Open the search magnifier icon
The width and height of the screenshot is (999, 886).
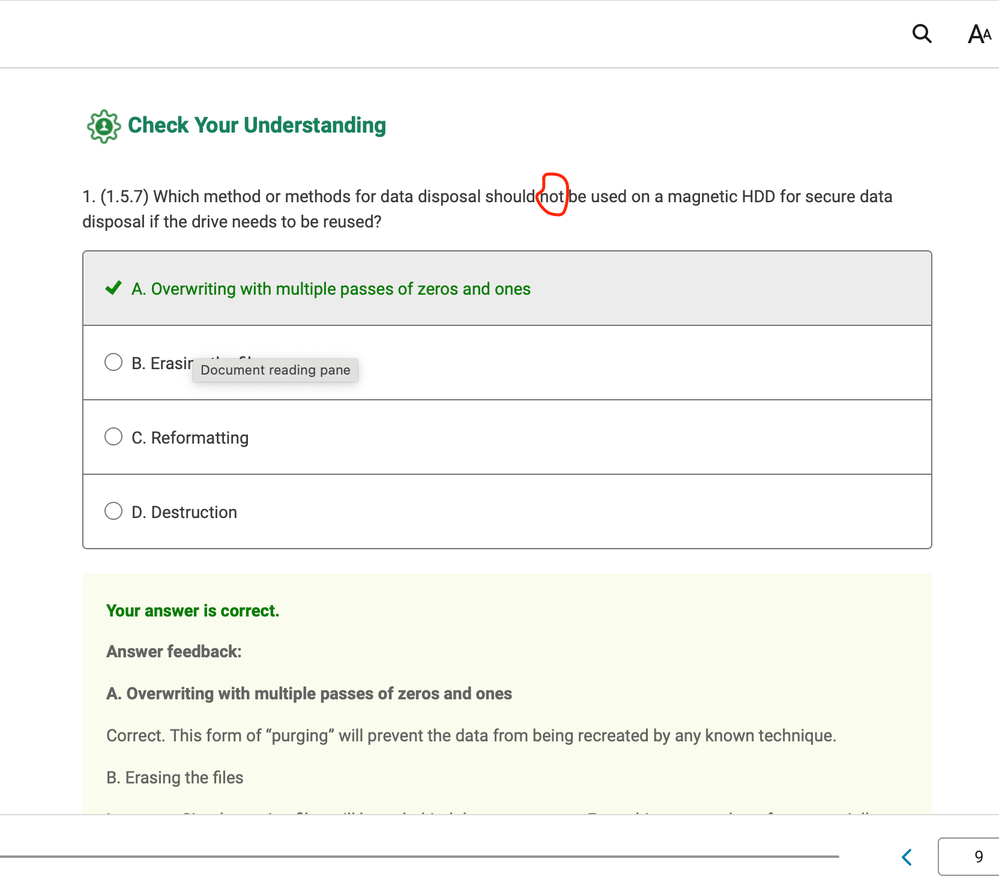(922, 34)
